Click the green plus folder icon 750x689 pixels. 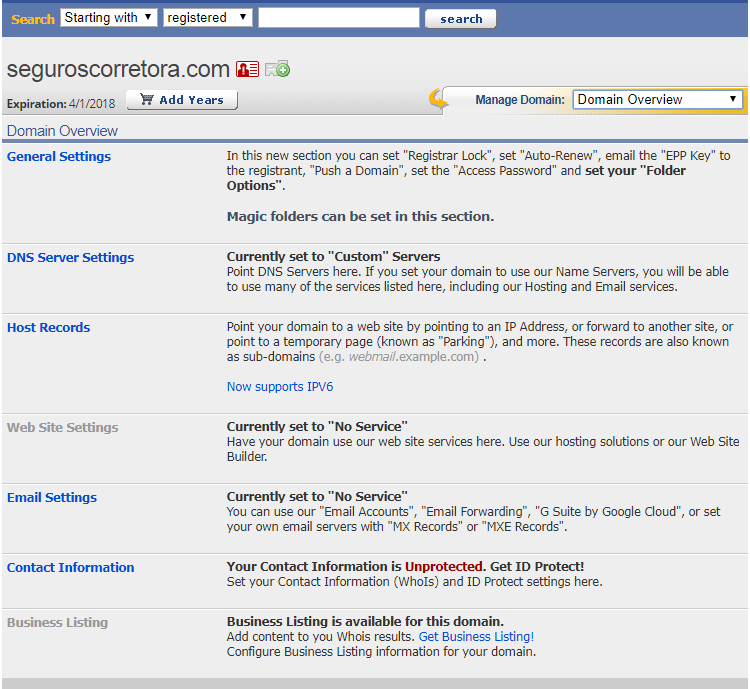pyautogui.click(x=277, y=69)
